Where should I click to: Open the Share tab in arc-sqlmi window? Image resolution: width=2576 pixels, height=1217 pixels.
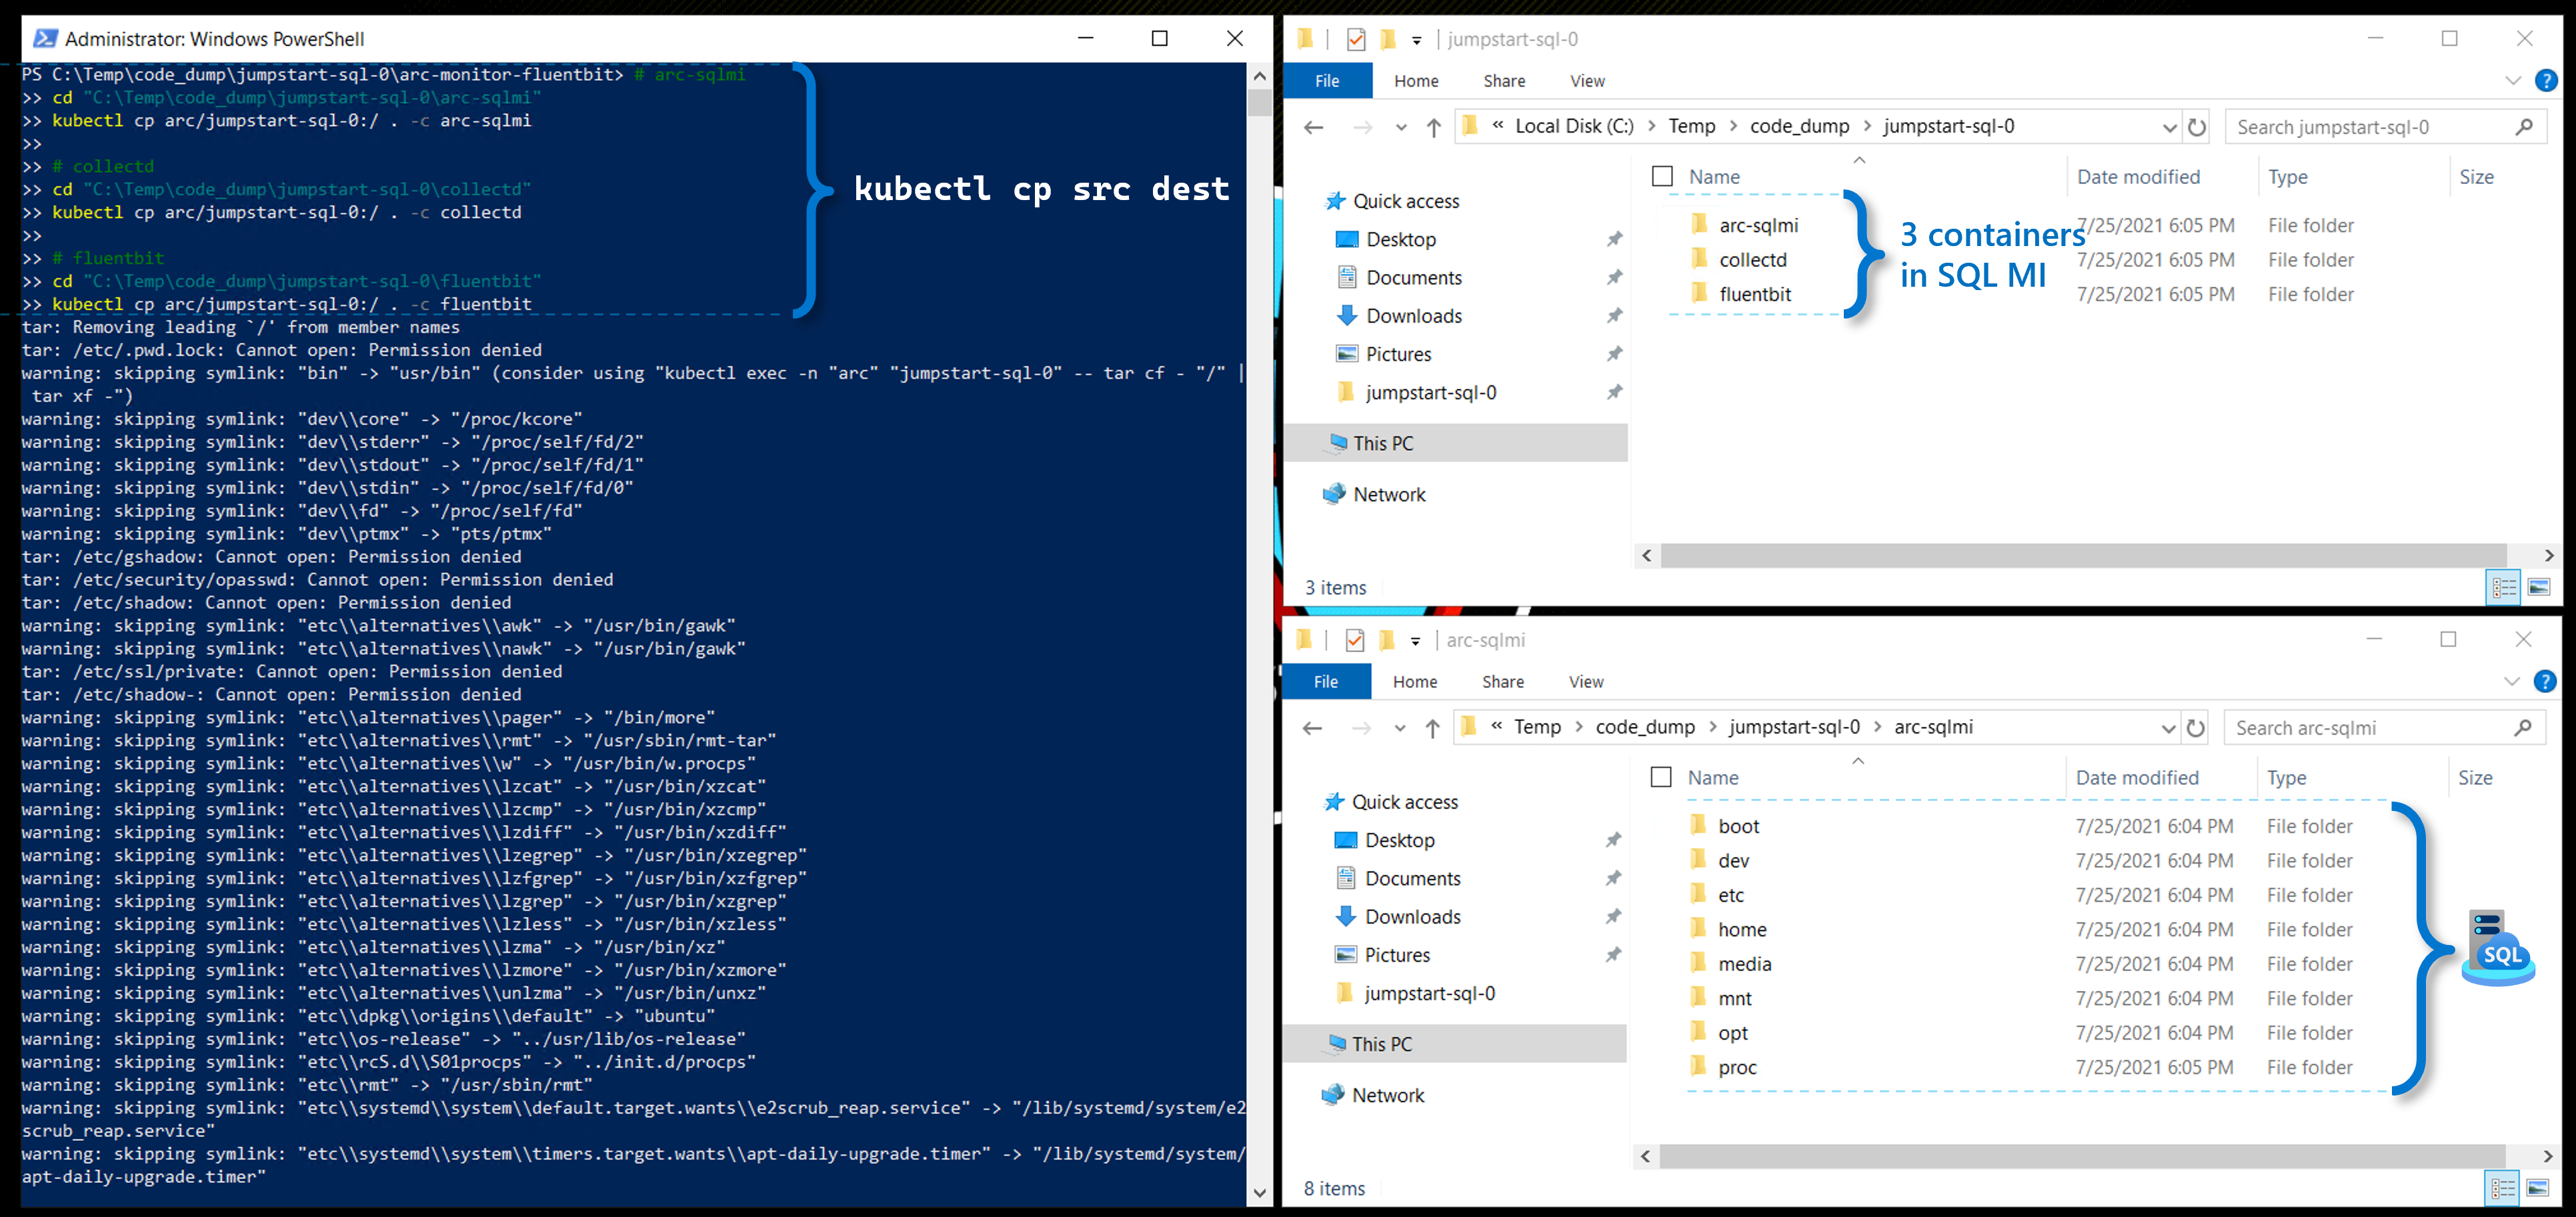click(1502, 682)
